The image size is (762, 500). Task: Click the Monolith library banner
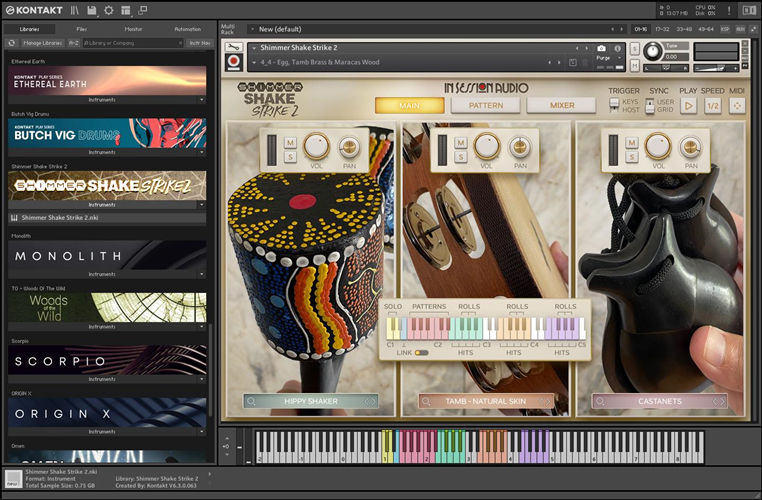click(107, 256)
